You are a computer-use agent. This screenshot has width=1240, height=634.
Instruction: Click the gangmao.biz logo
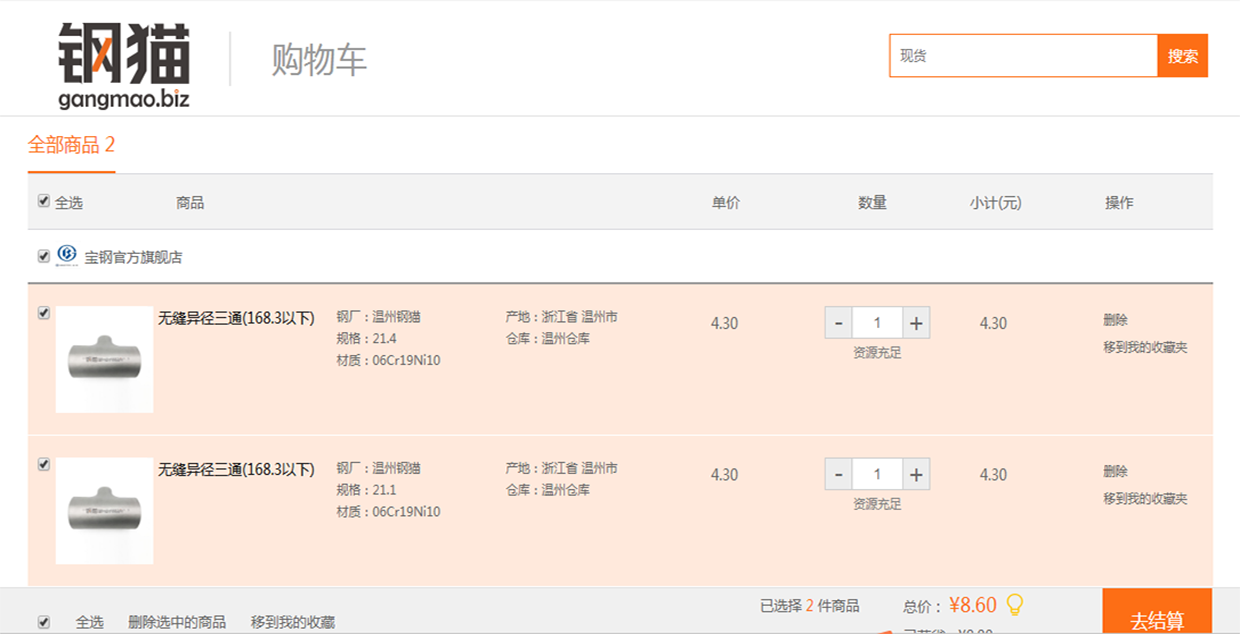click(x=124, y=64)
